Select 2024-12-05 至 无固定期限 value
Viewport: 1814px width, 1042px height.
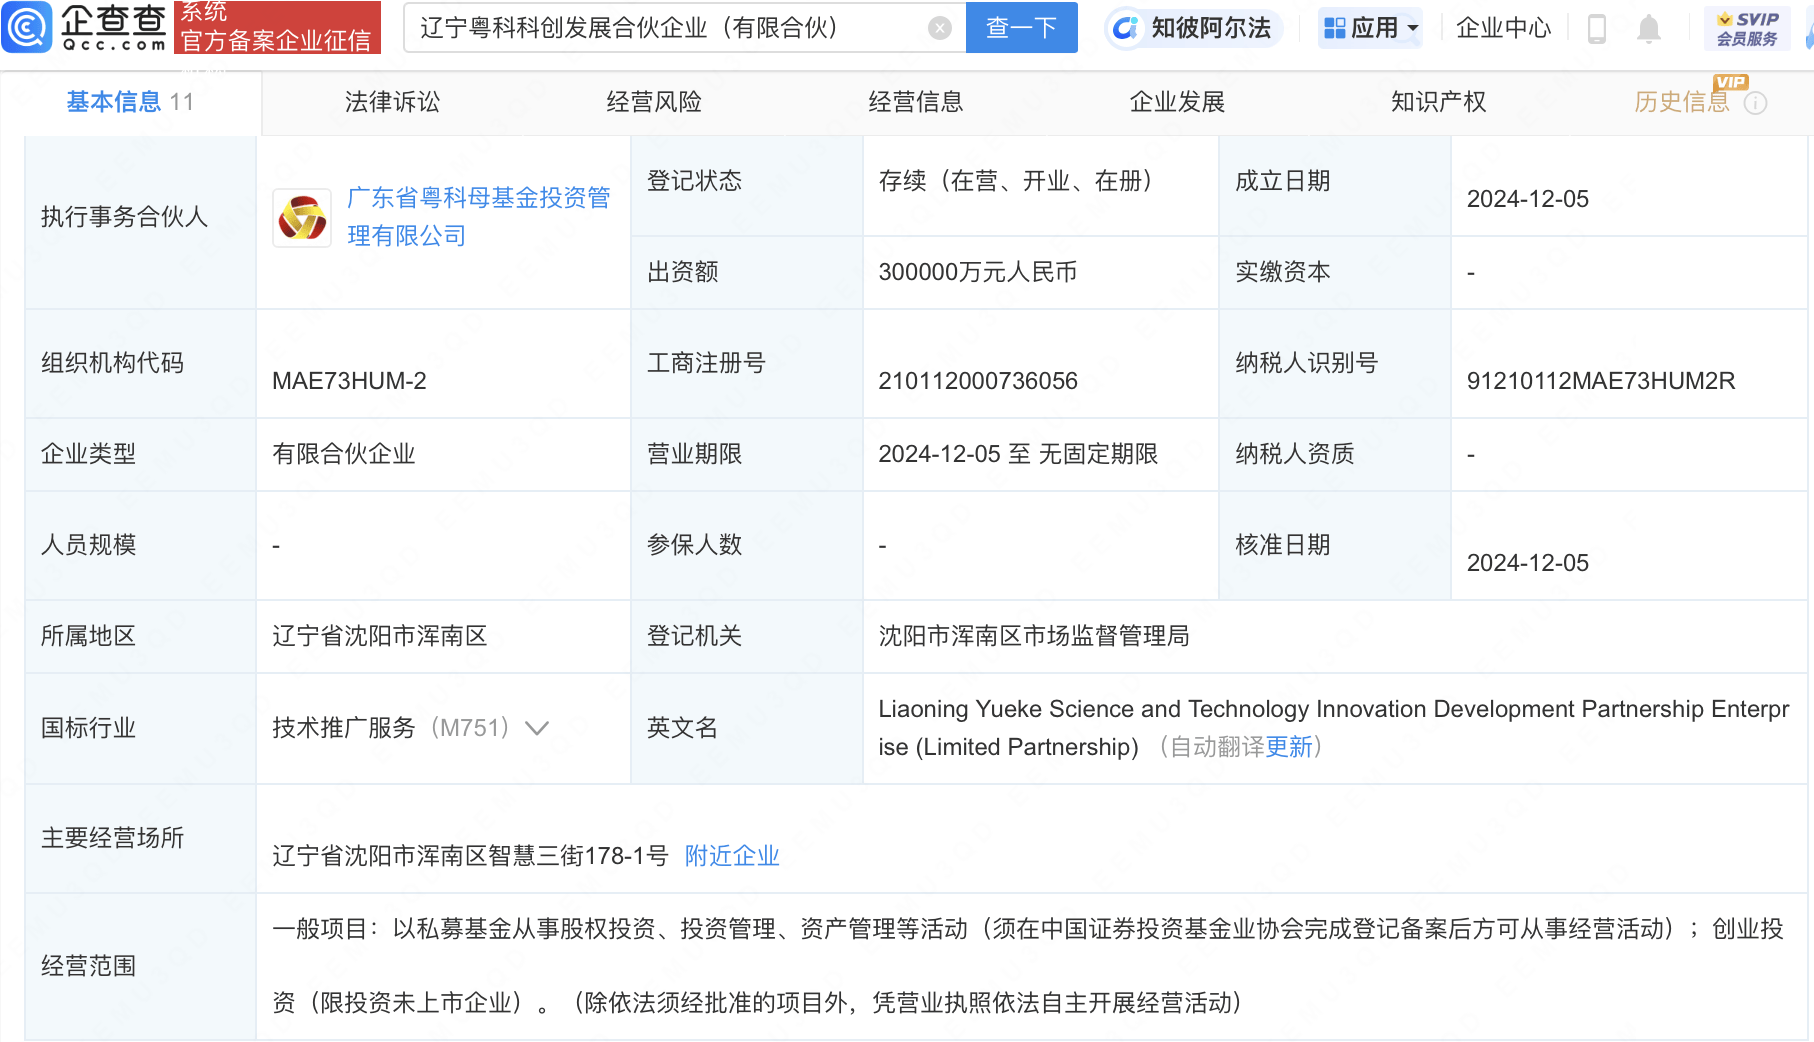tap(1018, 454)
